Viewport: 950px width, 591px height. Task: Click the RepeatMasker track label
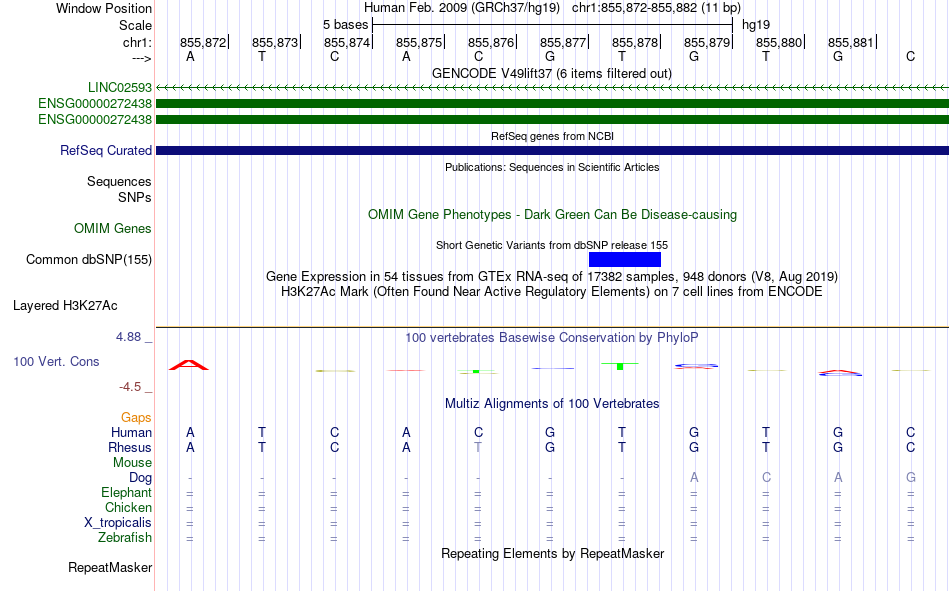110,567
